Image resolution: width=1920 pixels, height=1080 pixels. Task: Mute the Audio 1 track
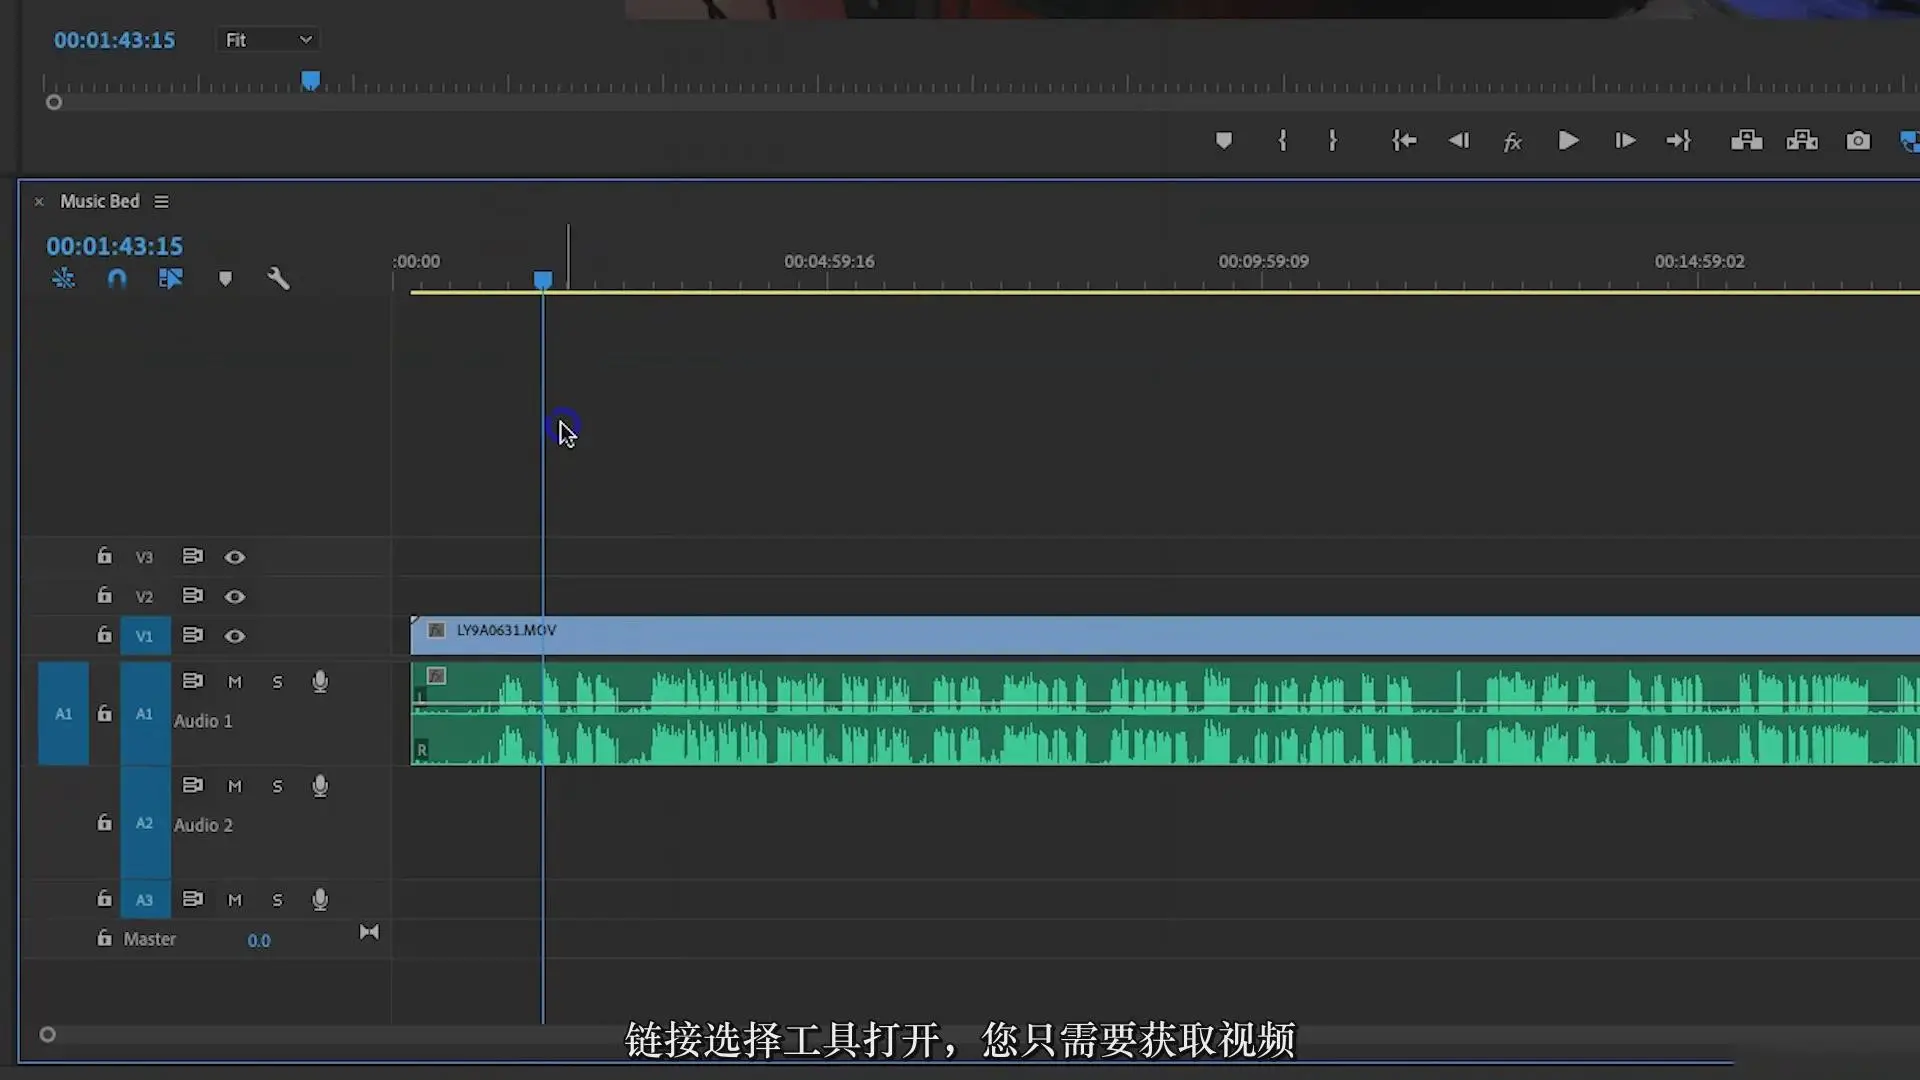235,682
